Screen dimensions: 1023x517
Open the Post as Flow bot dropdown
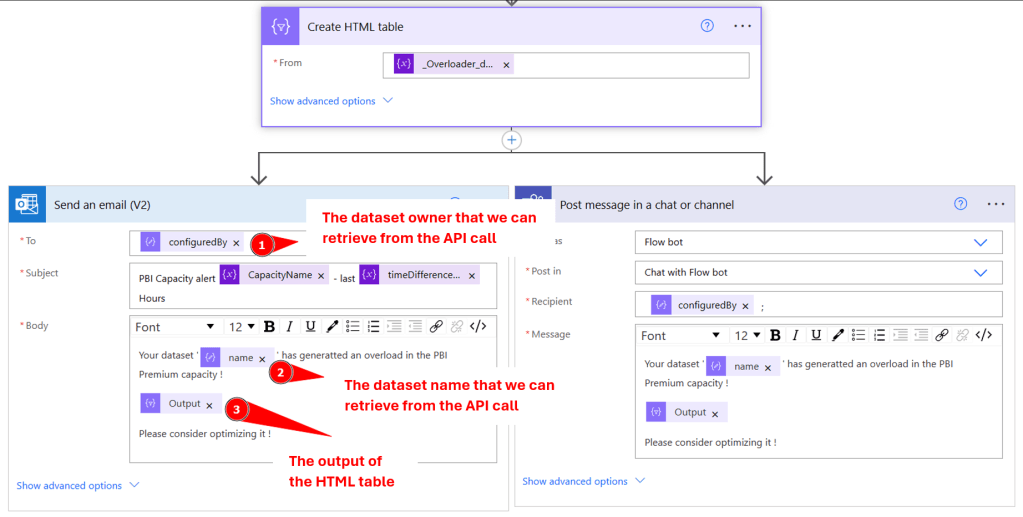pos(979,242)
